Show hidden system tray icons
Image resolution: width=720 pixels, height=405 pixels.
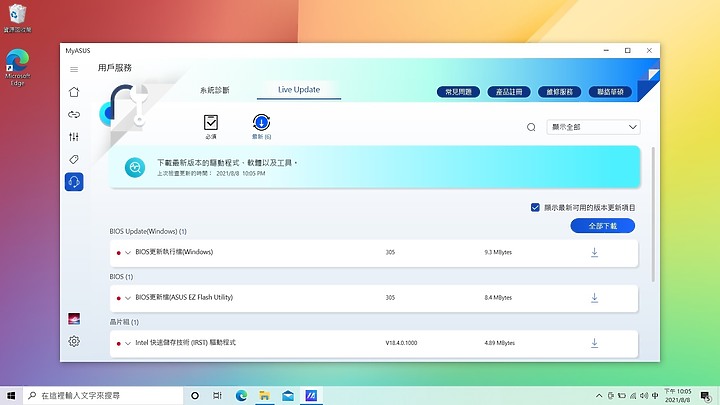coord(599,395)
